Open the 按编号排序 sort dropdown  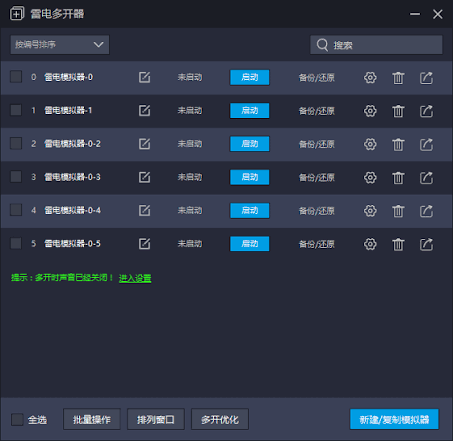pyautogui.click(x=60, y=45)
